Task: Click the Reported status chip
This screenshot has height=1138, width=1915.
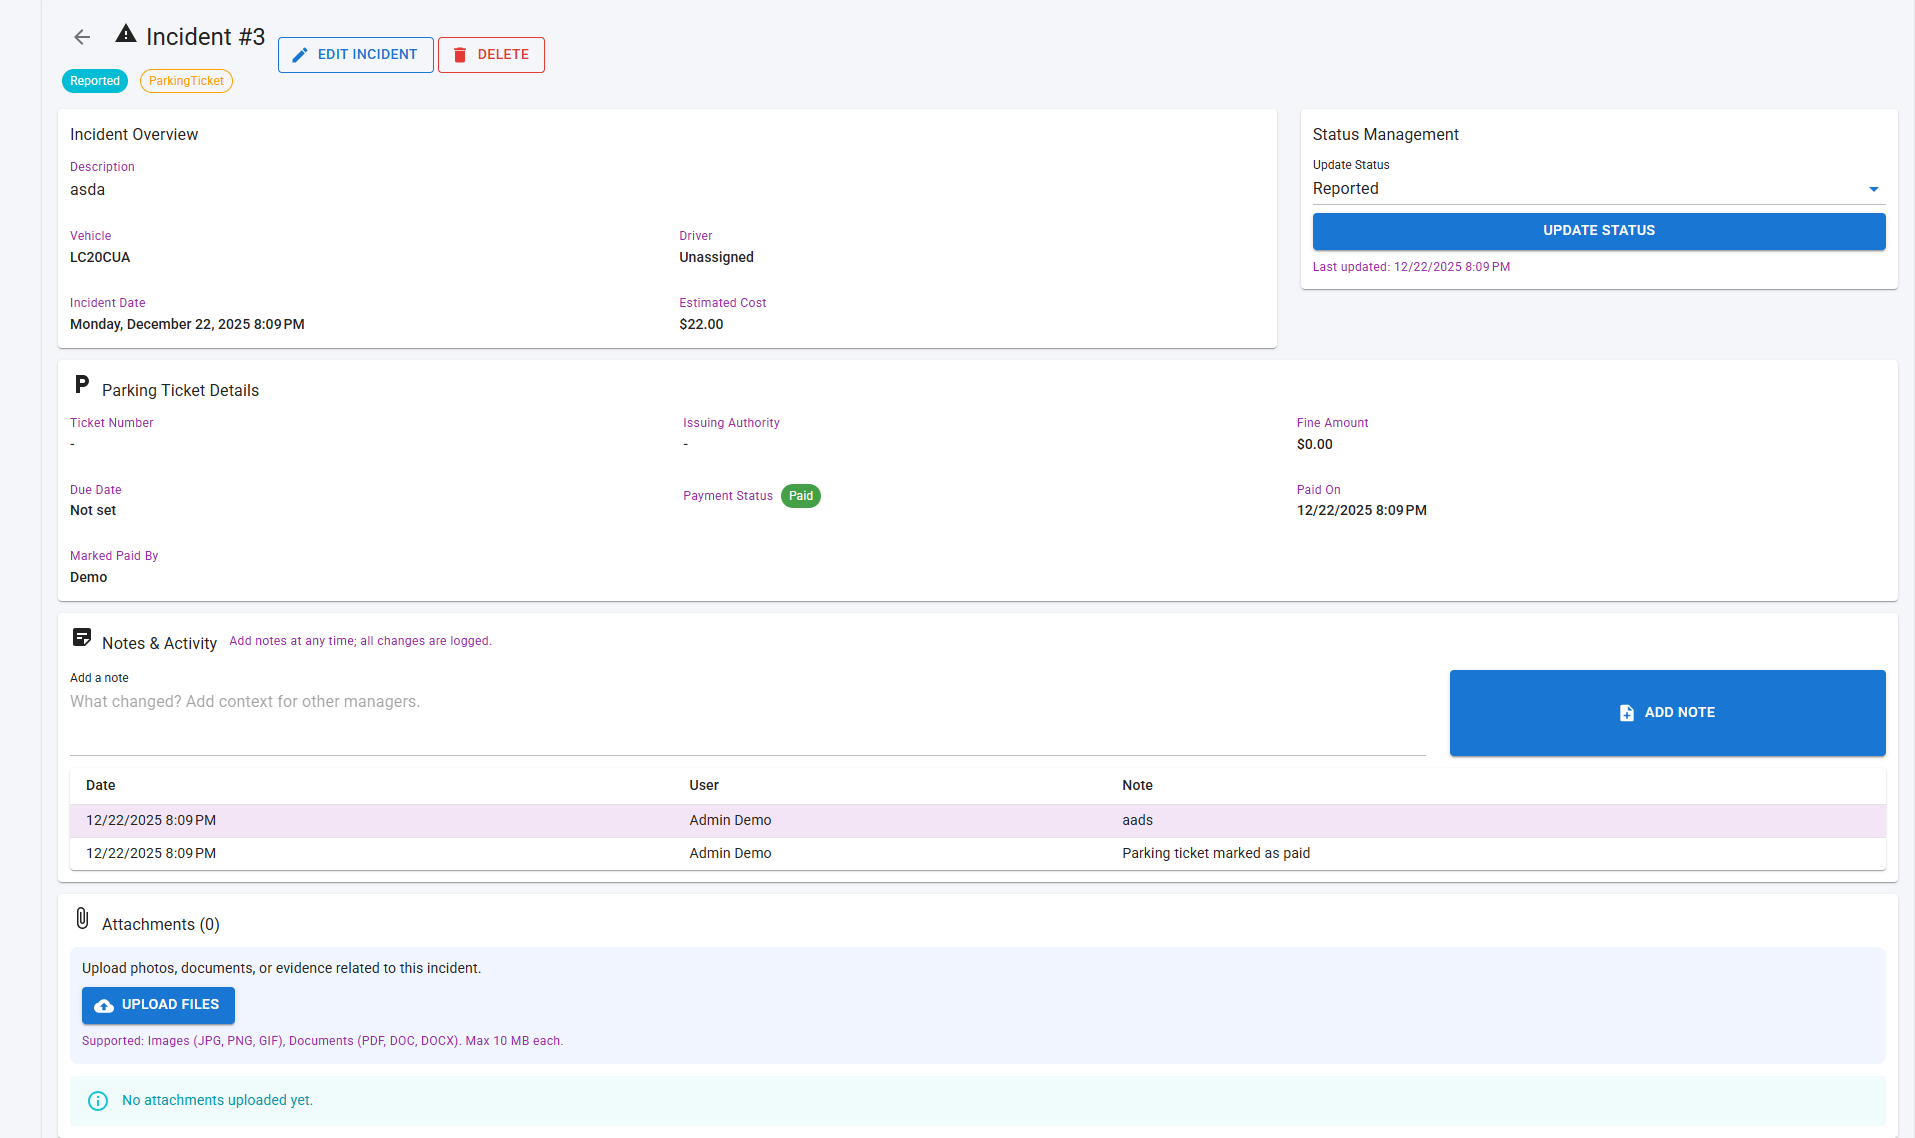Action: [94, 81]
